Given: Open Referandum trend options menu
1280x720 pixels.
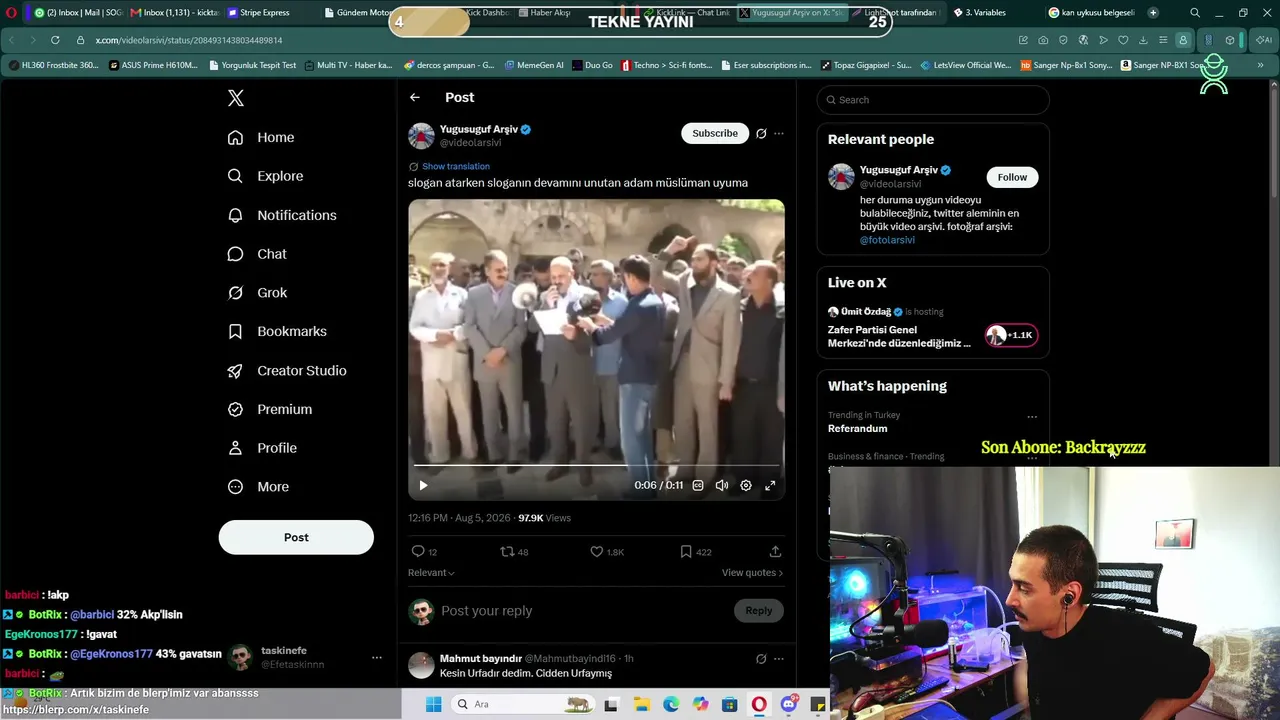Looking at the screenshot, I should click(1032, 417).
